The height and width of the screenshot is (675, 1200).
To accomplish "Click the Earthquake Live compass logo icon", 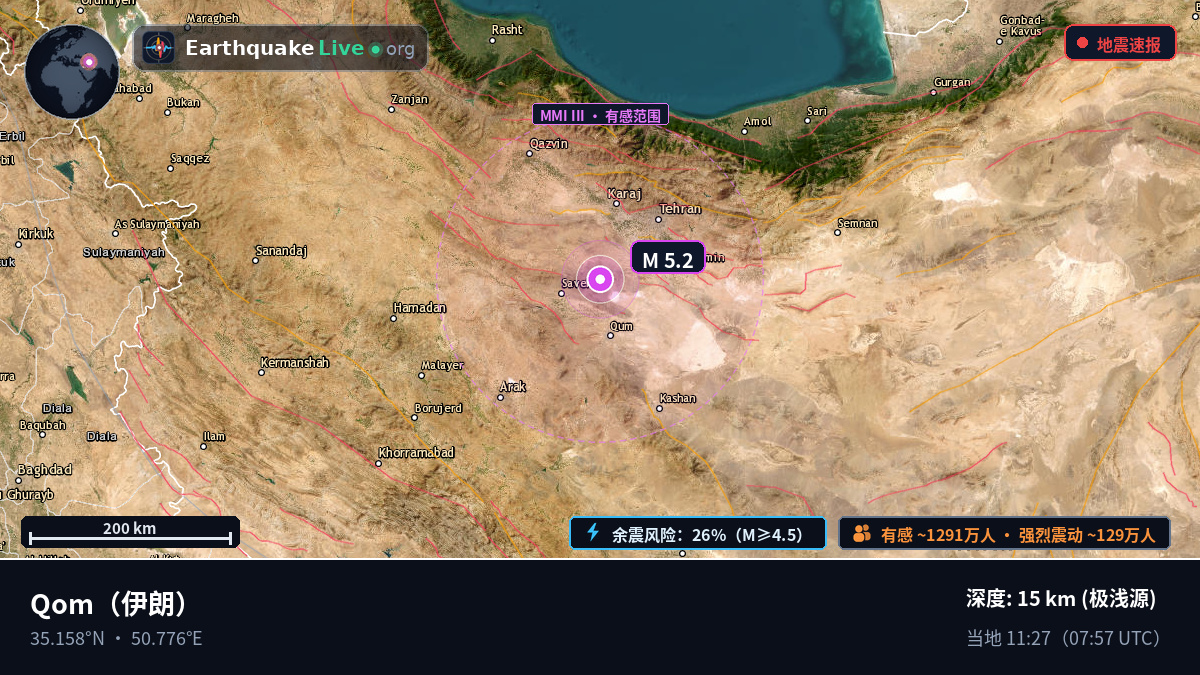I will [158, 48].
